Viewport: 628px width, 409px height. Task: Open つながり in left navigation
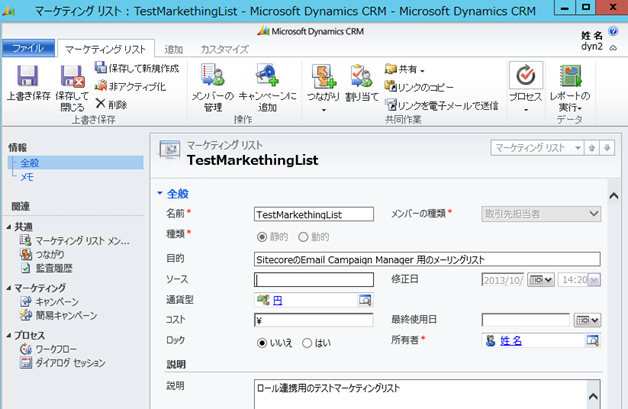[42, 254]
